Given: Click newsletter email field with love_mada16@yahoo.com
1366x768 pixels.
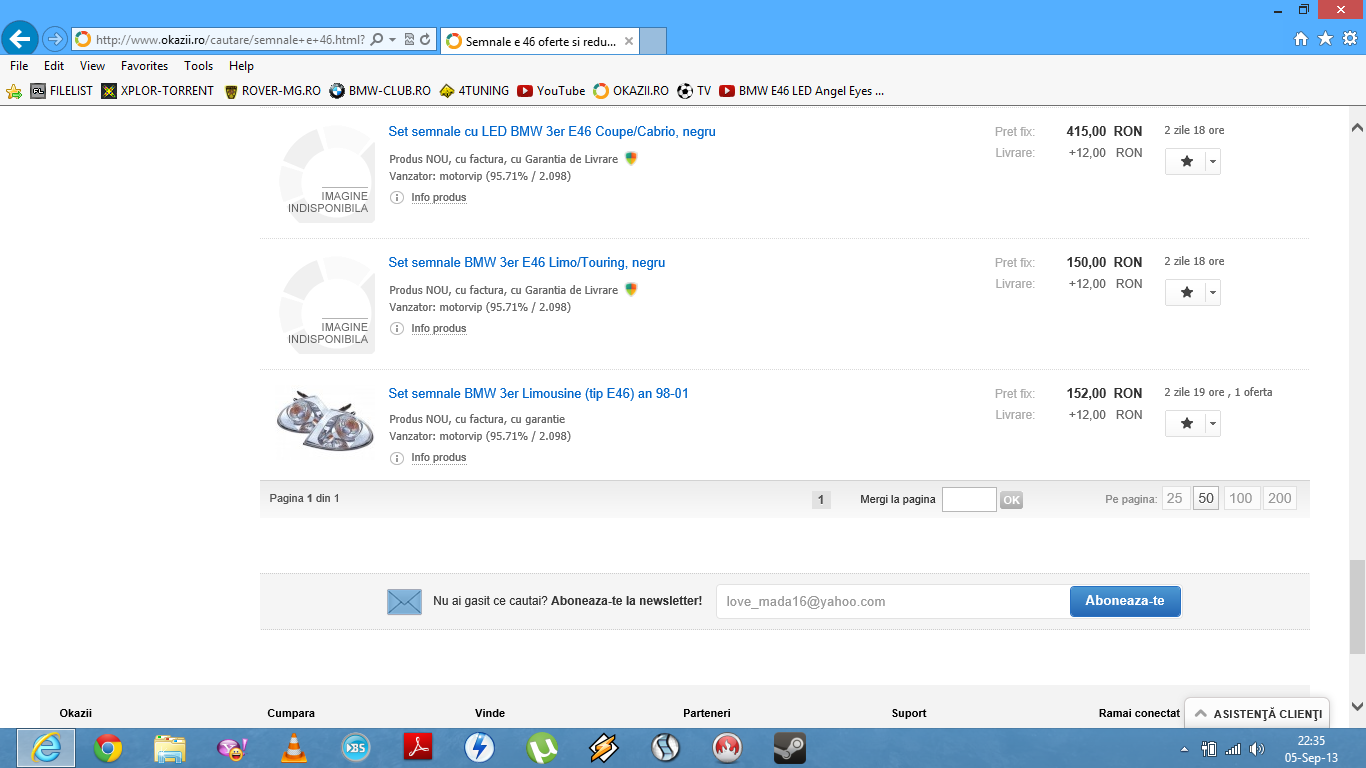Looking at the screenshot, I should 893,601.
